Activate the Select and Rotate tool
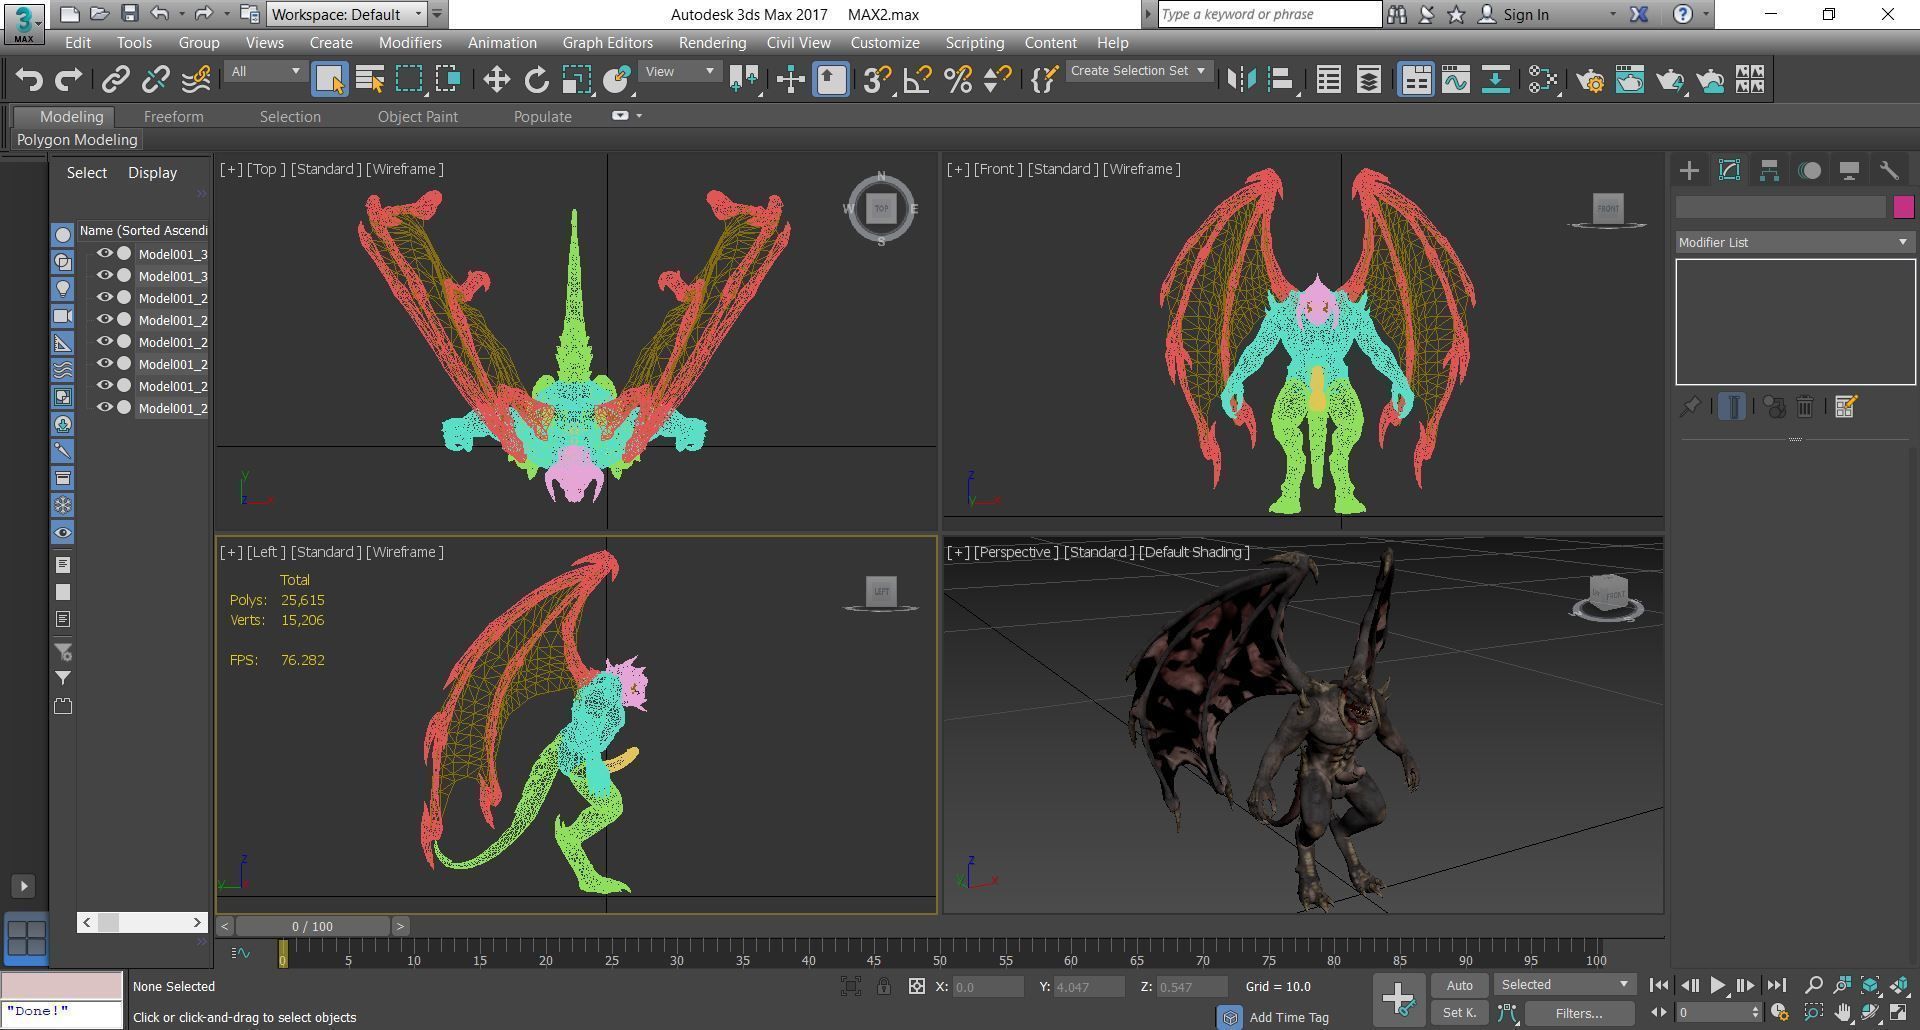The image size is (1920, 1030). [x=537, y=80]
